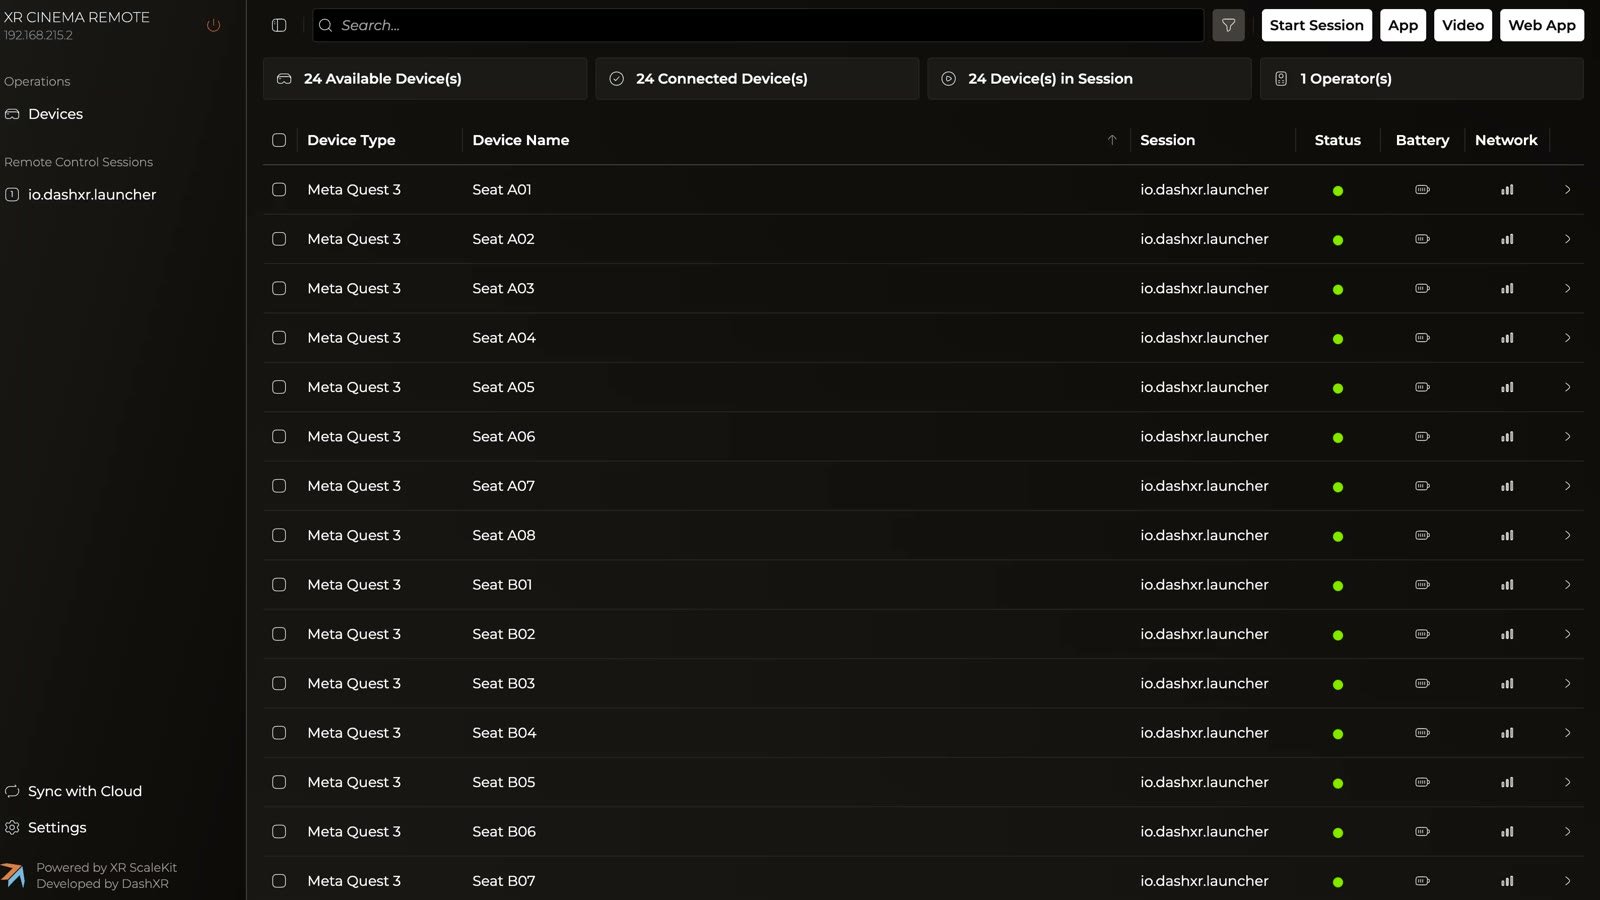Viewport: 1600px width, 900px height.
Task: Open the Settings gear icon
Action: point(12,827)
